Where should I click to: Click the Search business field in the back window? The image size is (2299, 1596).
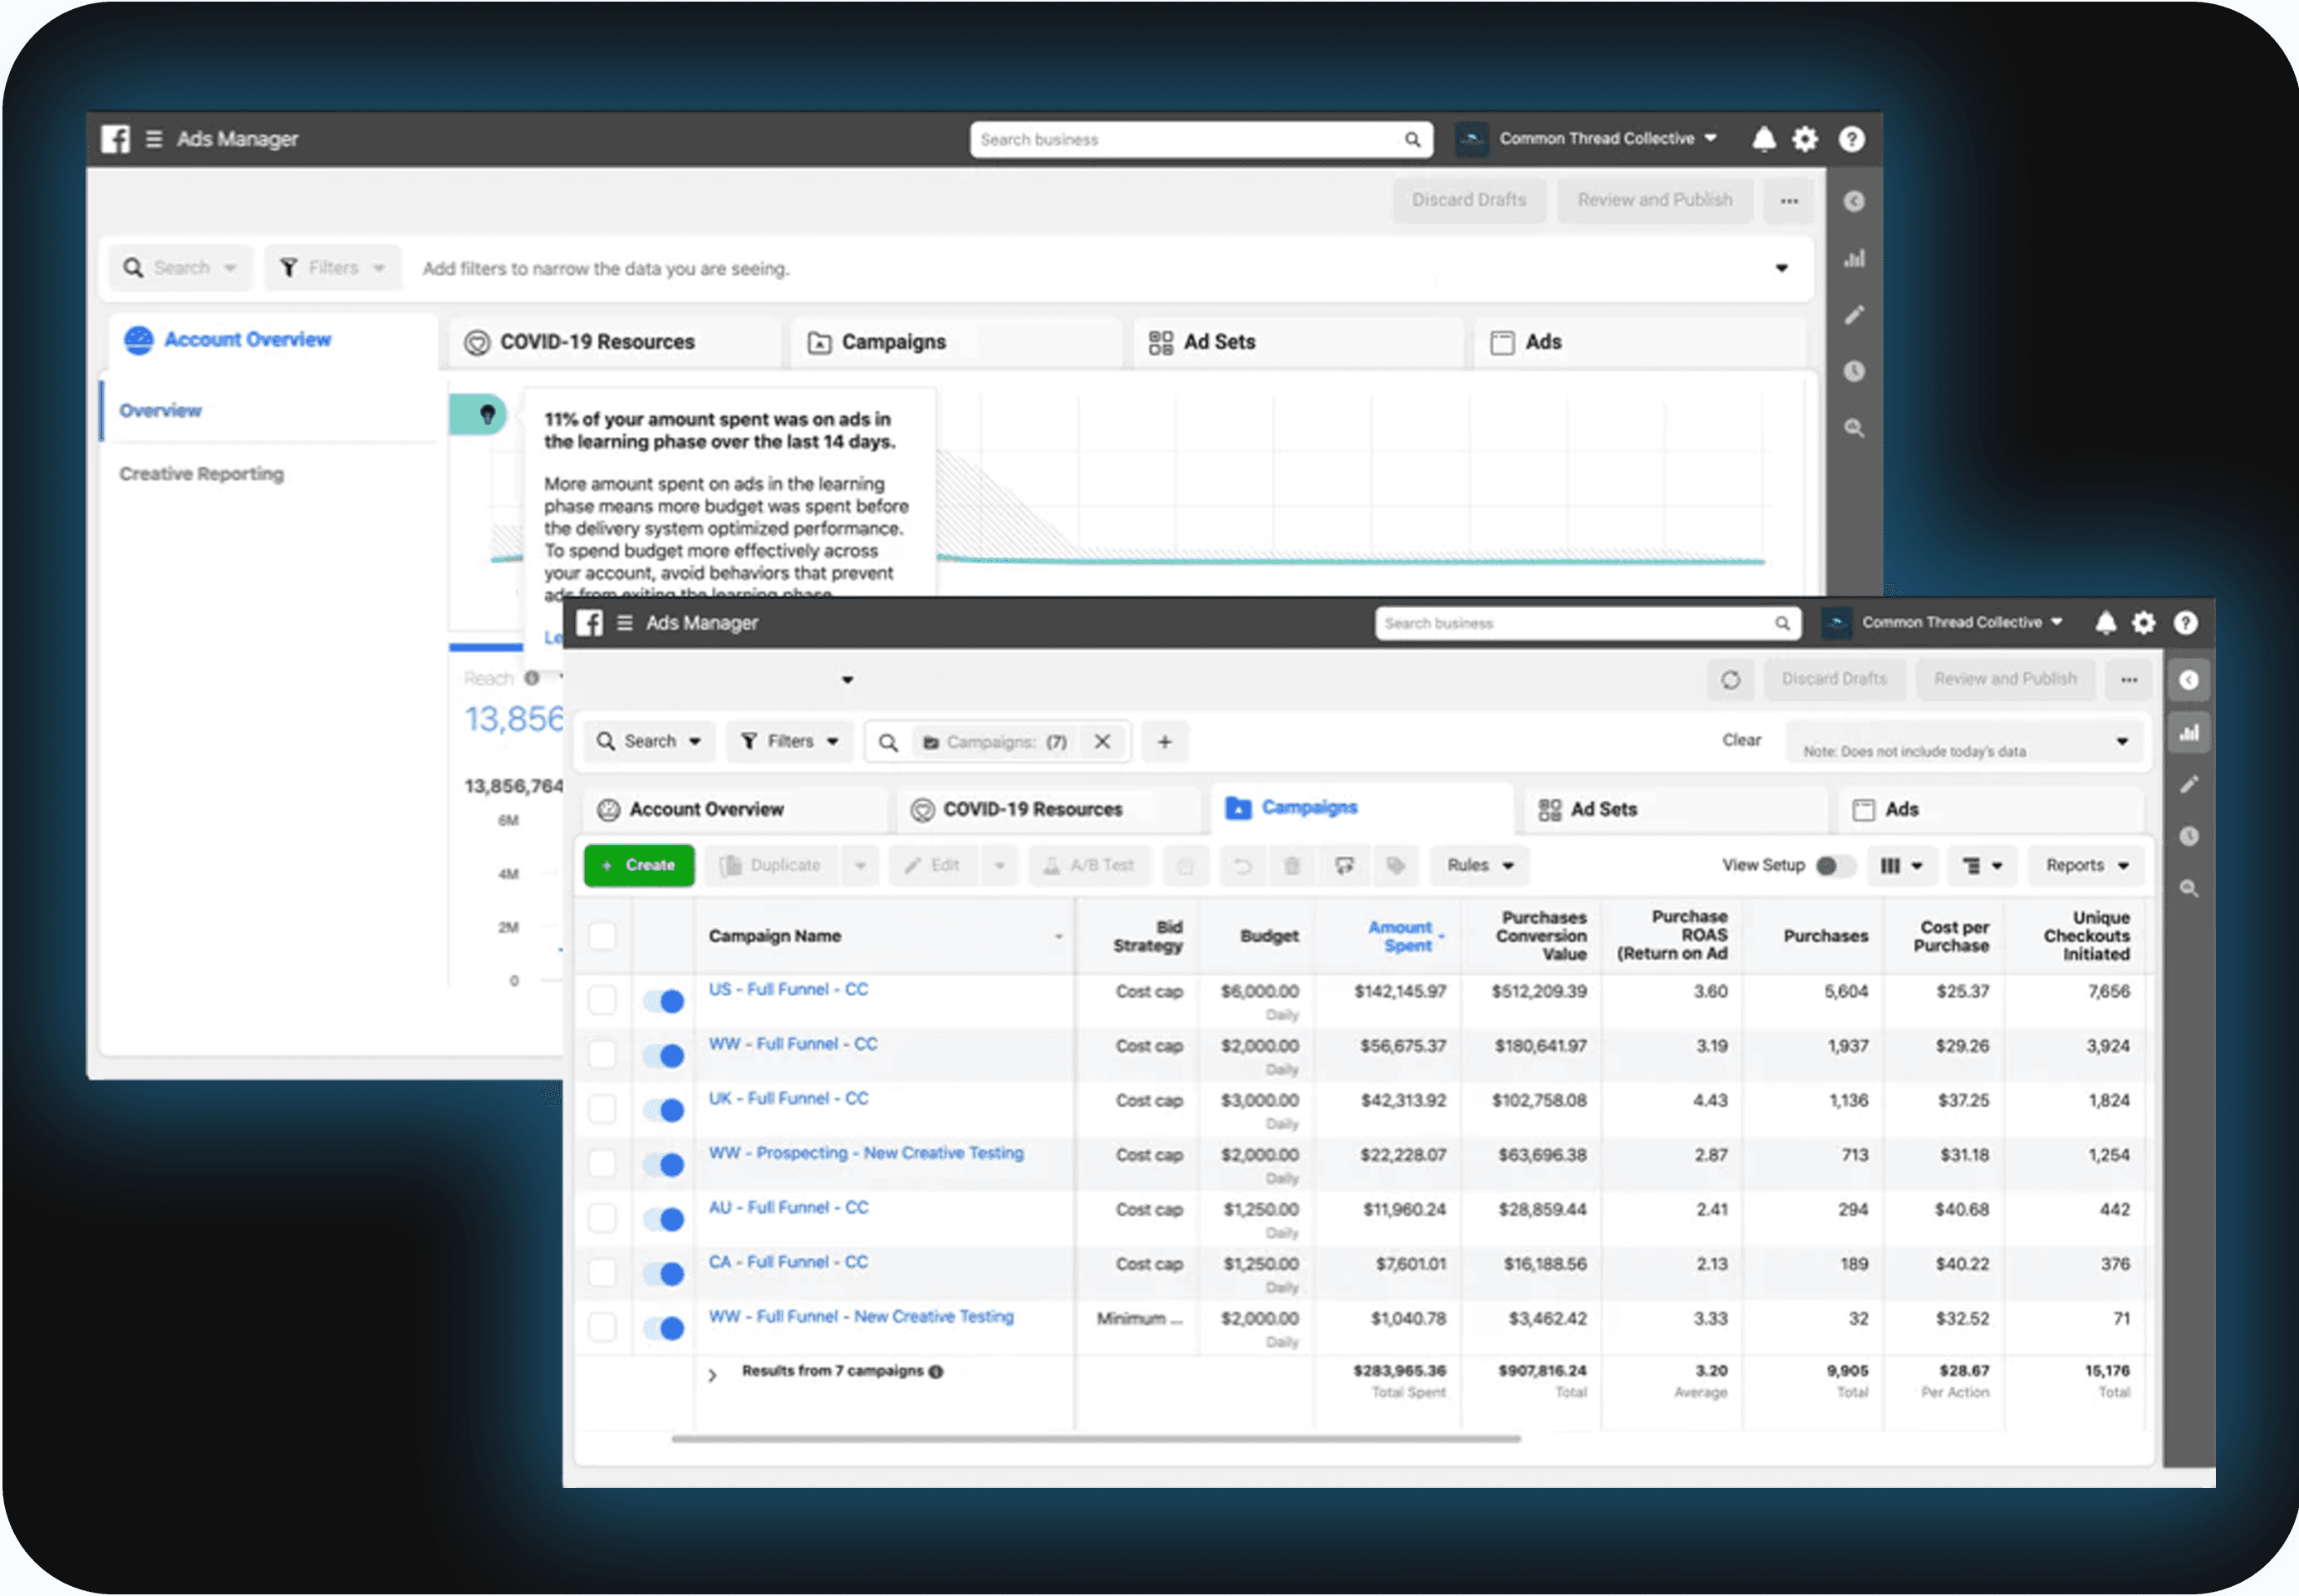pyautogui.click(x=1201, y=140)
